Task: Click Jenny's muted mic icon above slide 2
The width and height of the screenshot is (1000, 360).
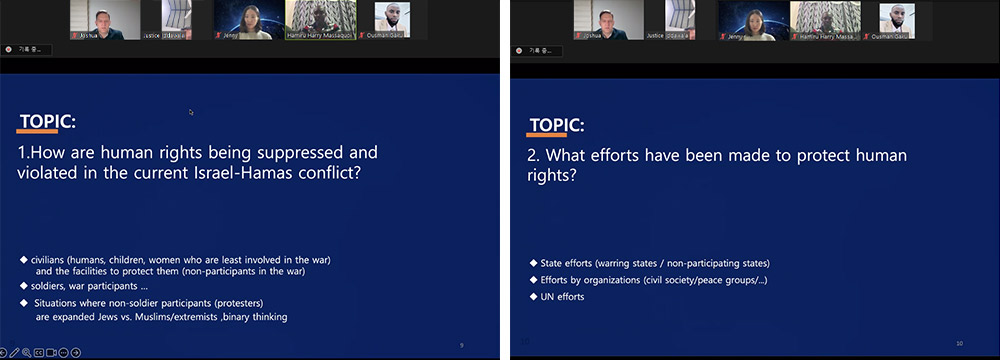Action: tap(723, 36)
